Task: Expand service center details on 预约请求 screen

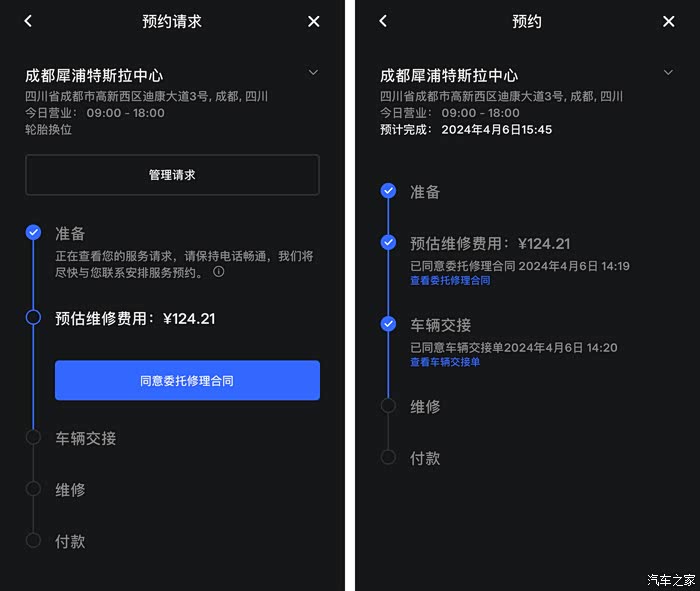Action: pyautogui.click(x=313, y=72)
